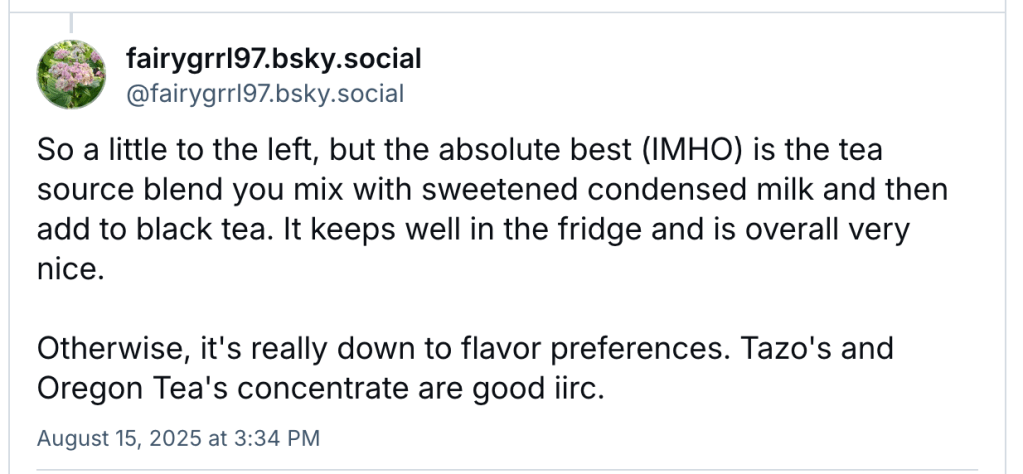Screen dimensions: 1023x474
Task: Click the gray @fairygrrl97.bsky.social handle
Action: (x=265, y=95)
